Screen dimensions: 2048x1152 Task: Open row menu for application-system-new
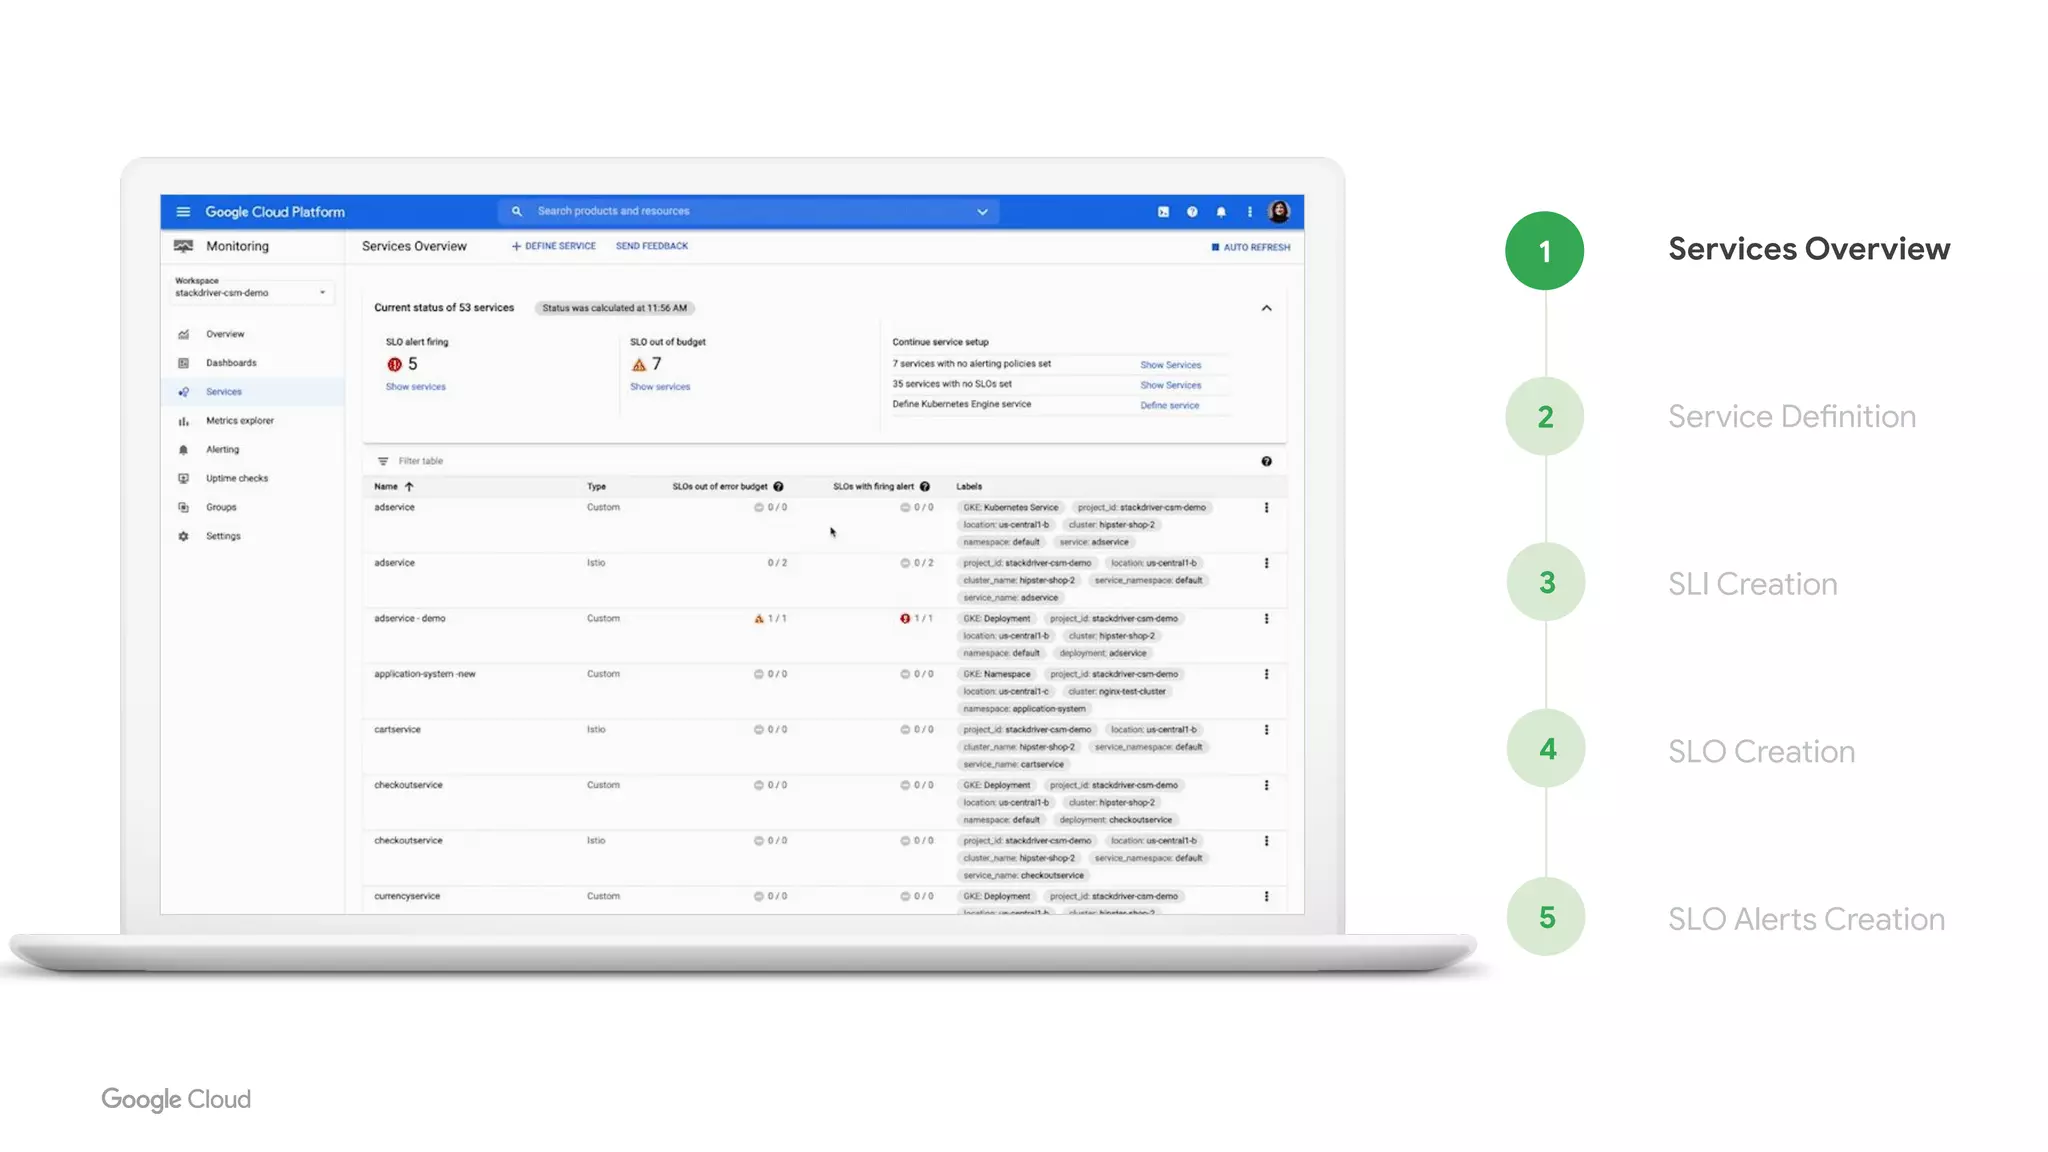(1266, 674)
